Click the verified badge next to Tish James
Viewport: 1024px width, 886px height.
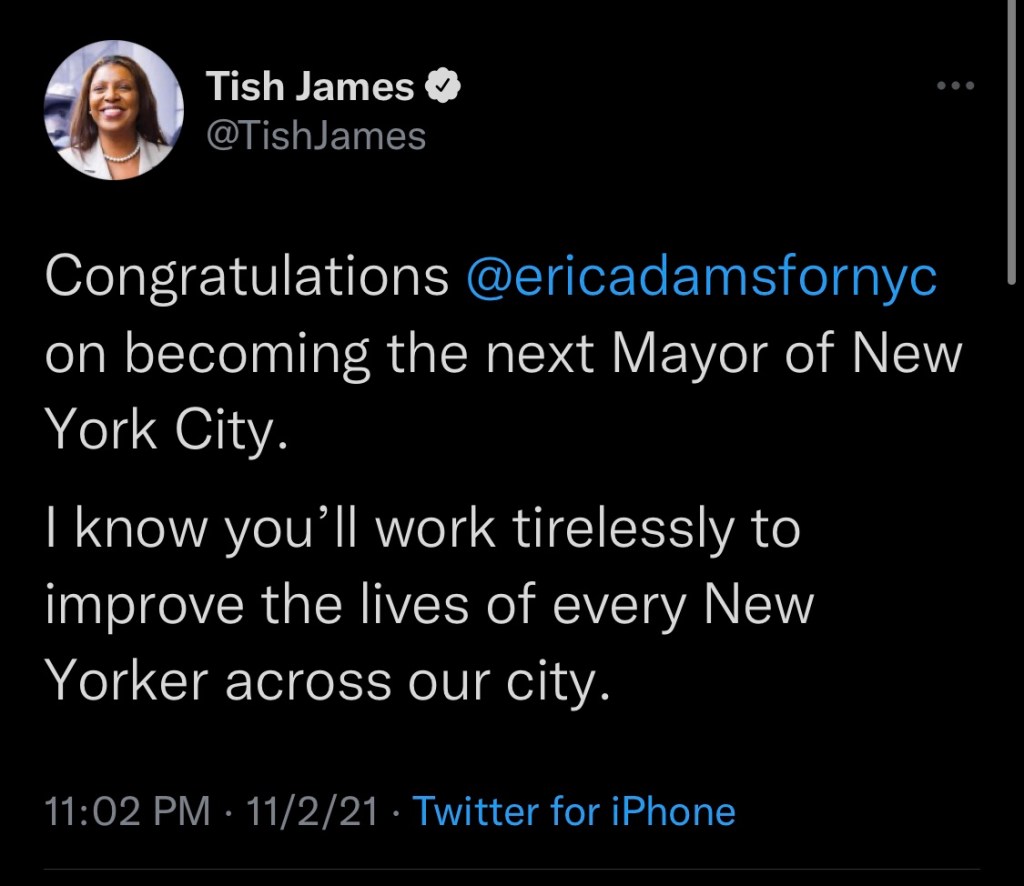click(x=443, y=88)
